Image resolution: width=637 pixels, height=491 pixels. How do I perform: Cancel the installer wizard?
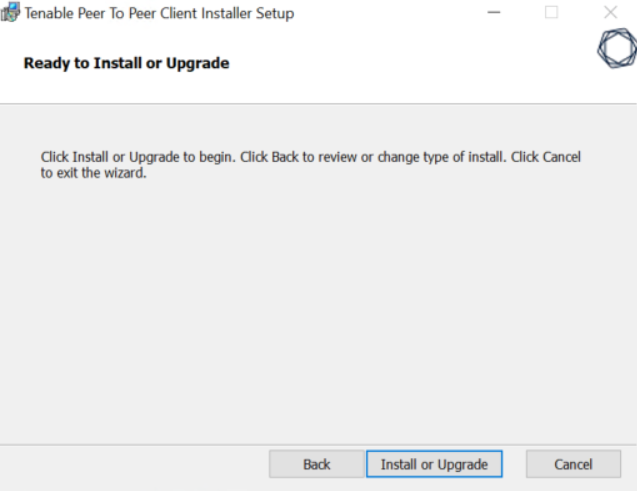click(573, 464)
